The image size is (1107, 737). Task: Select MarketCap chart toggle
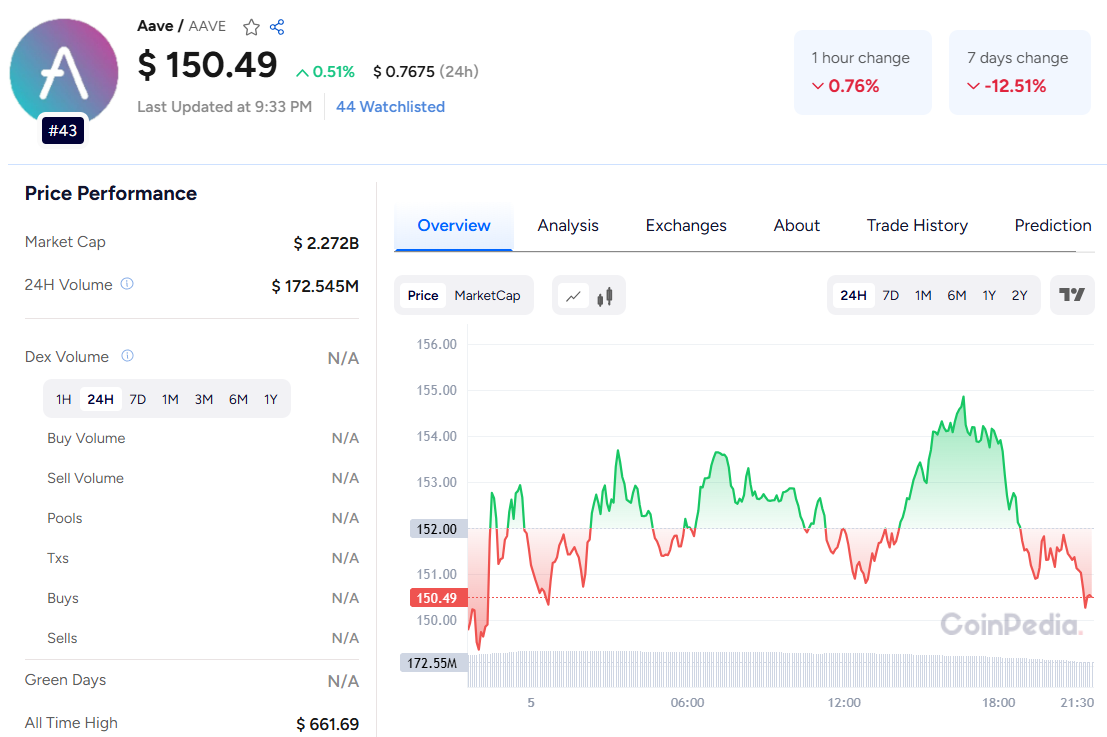pos(487,296)
